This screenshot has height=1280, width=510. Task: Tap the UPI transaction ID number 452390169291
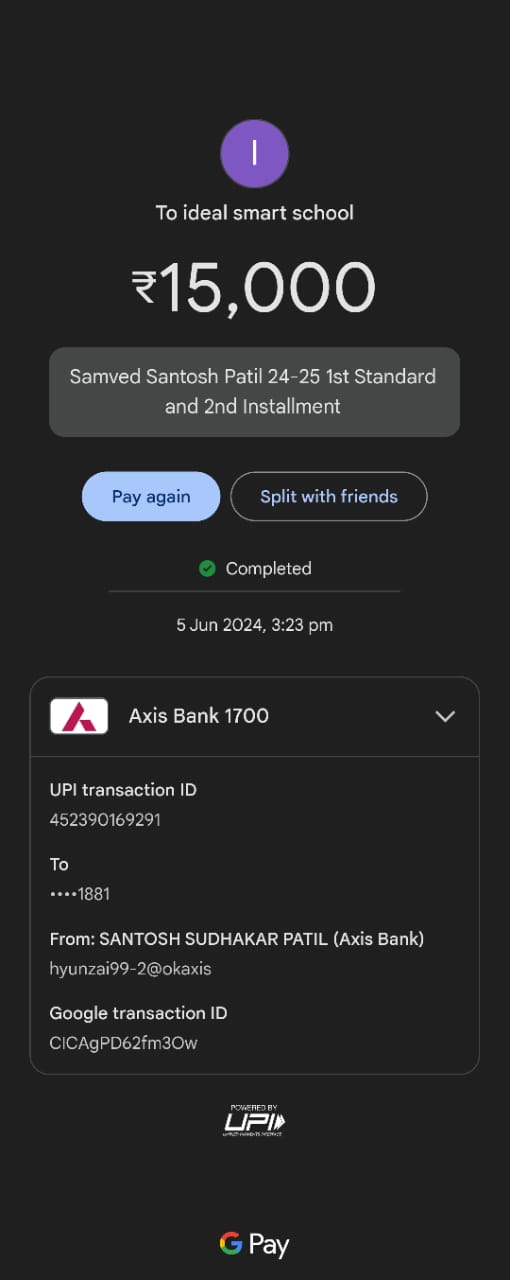105,820
